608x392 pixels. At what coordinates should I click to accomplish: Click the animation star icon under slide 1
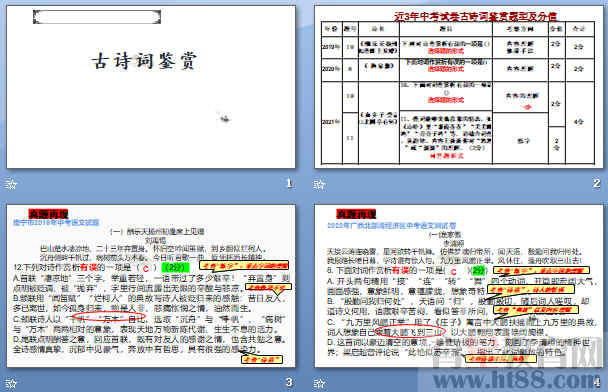click(11, 184)
